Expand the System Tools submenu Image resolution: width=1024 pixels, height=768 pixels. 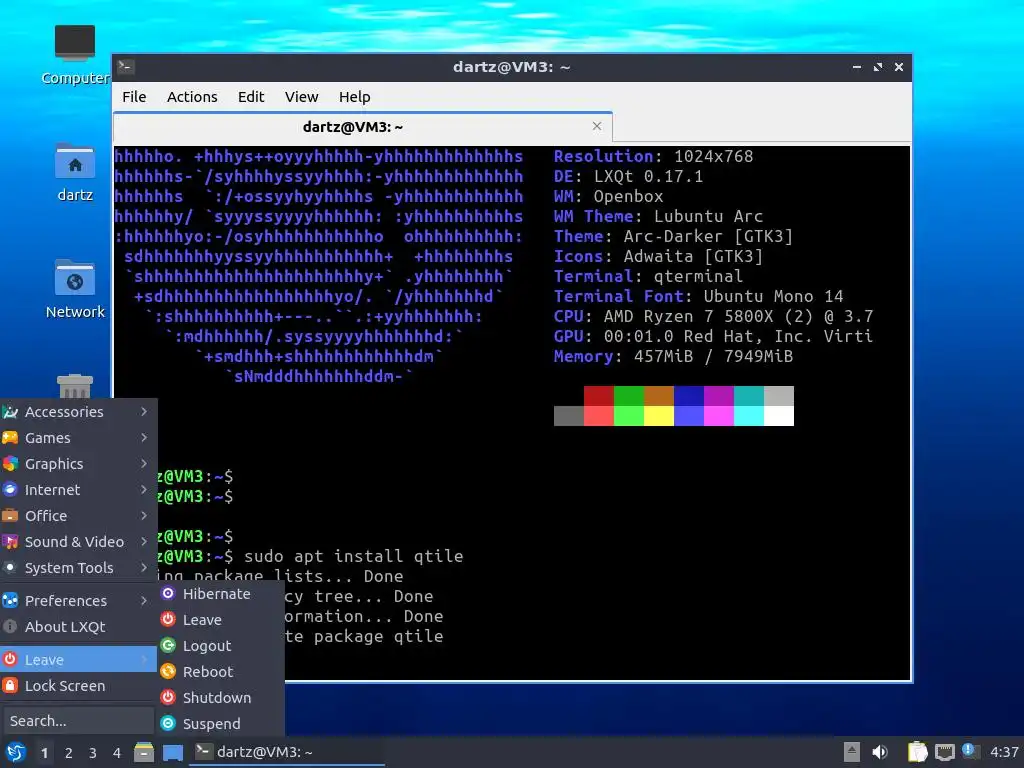[x=78, y=568]
